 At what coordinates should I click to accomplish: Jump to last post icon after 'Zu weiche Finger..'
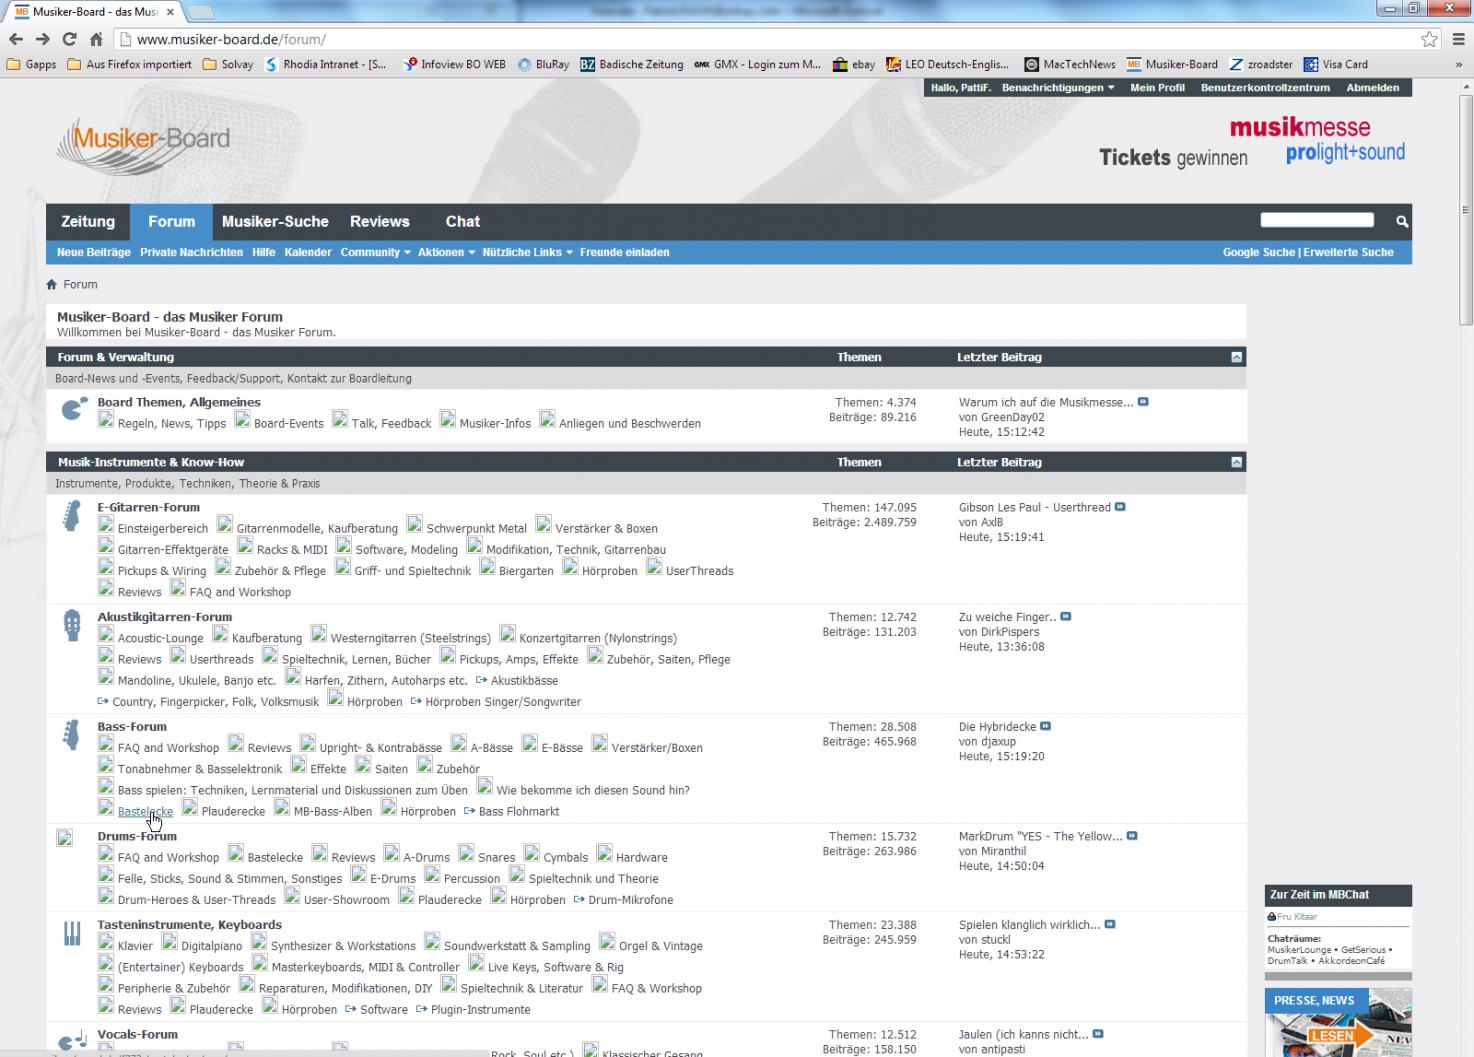[x=1066, y=617]
